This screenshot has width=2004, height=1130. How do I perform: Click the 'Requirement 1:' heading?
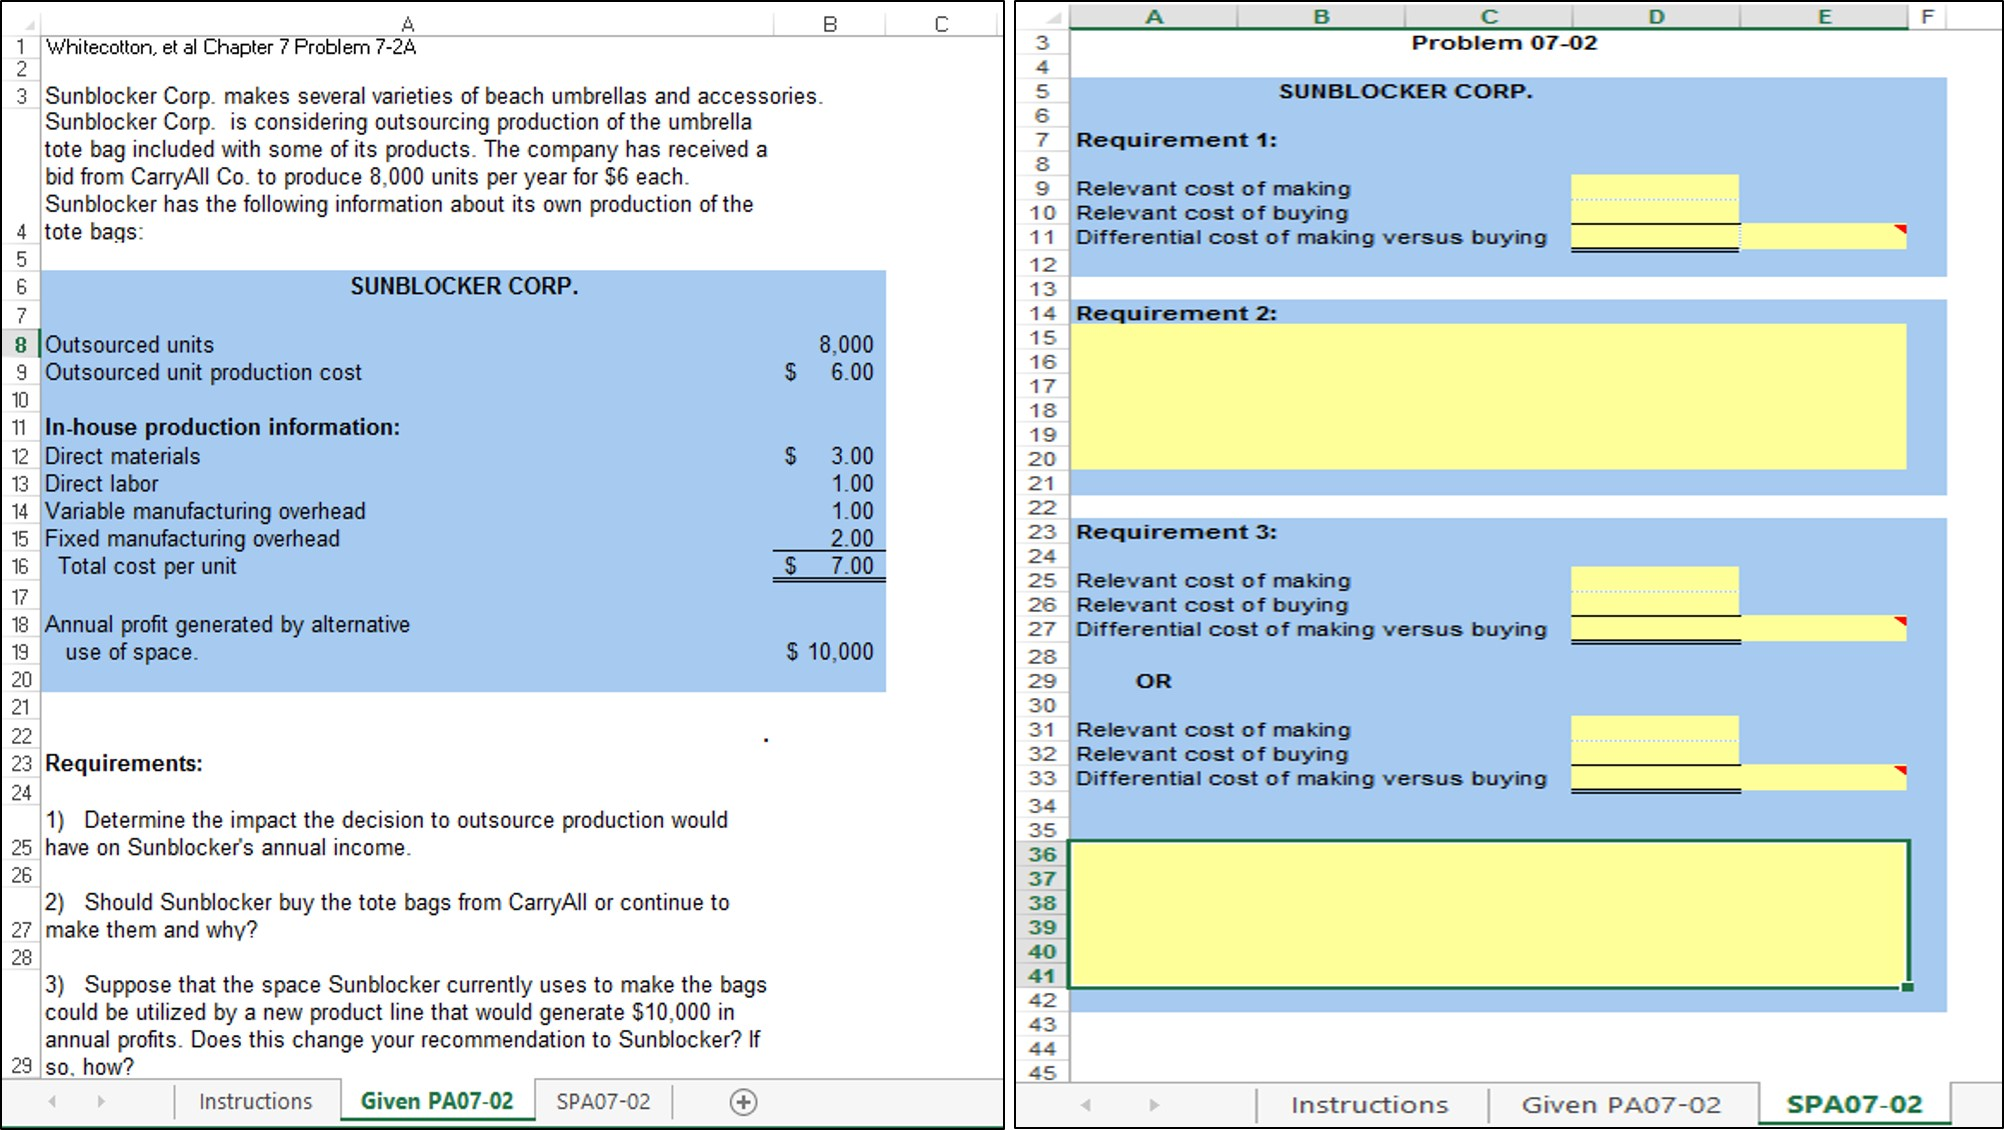tap(1176, 140)
